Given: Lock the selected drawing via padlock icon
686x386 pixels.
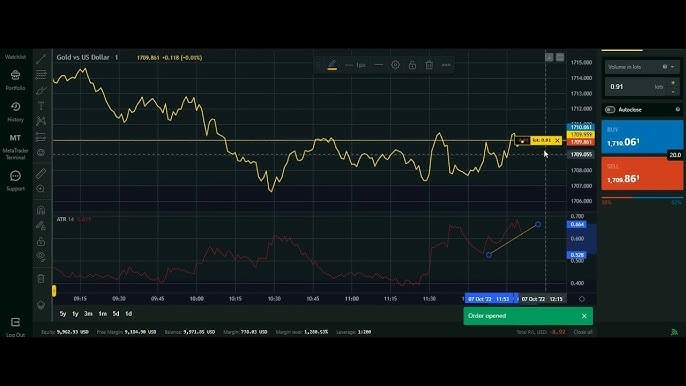Looking at the screenshot, I should 412,65.
